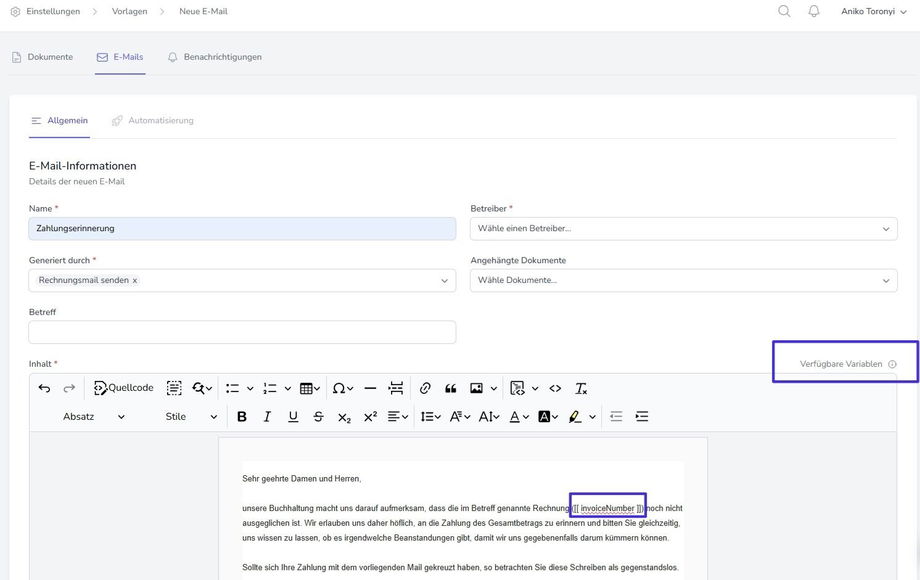Open the Angehängte Dokumente dropdown
Viewport: 920px width, 580px height.
(683, 281)
